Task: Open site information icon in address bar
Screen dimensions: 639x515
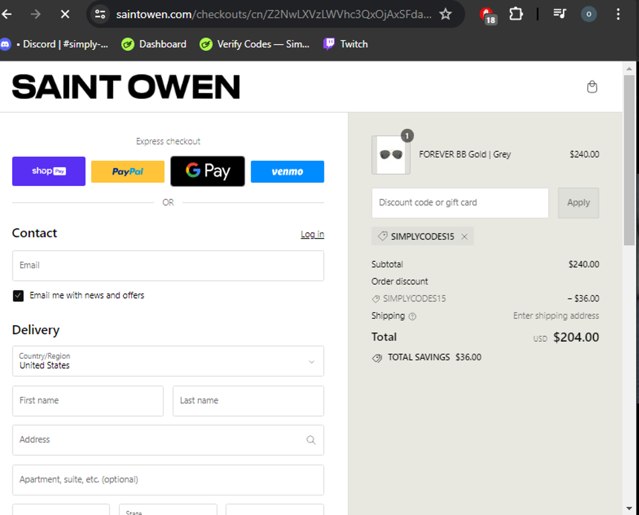Action: 100,14
